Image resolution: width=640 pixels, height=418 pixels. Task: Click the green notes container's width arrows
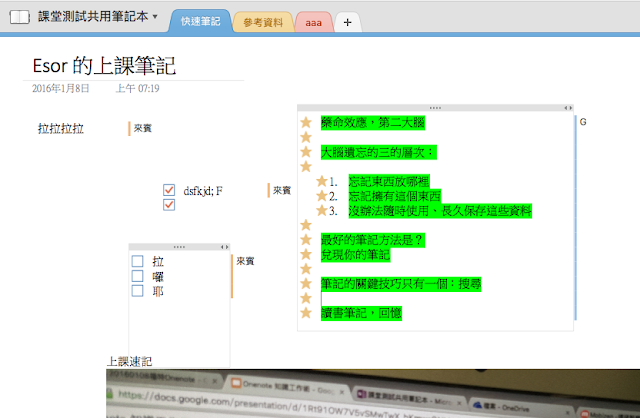[x=568, y=108]
